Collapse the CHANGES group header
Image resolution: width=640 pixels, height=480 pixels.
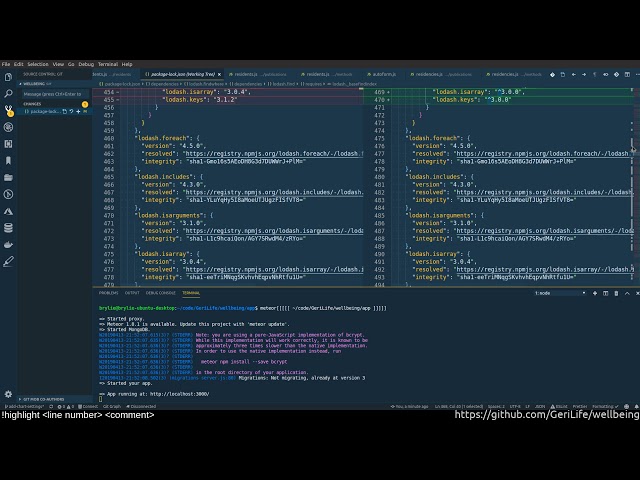coord(55,104)
